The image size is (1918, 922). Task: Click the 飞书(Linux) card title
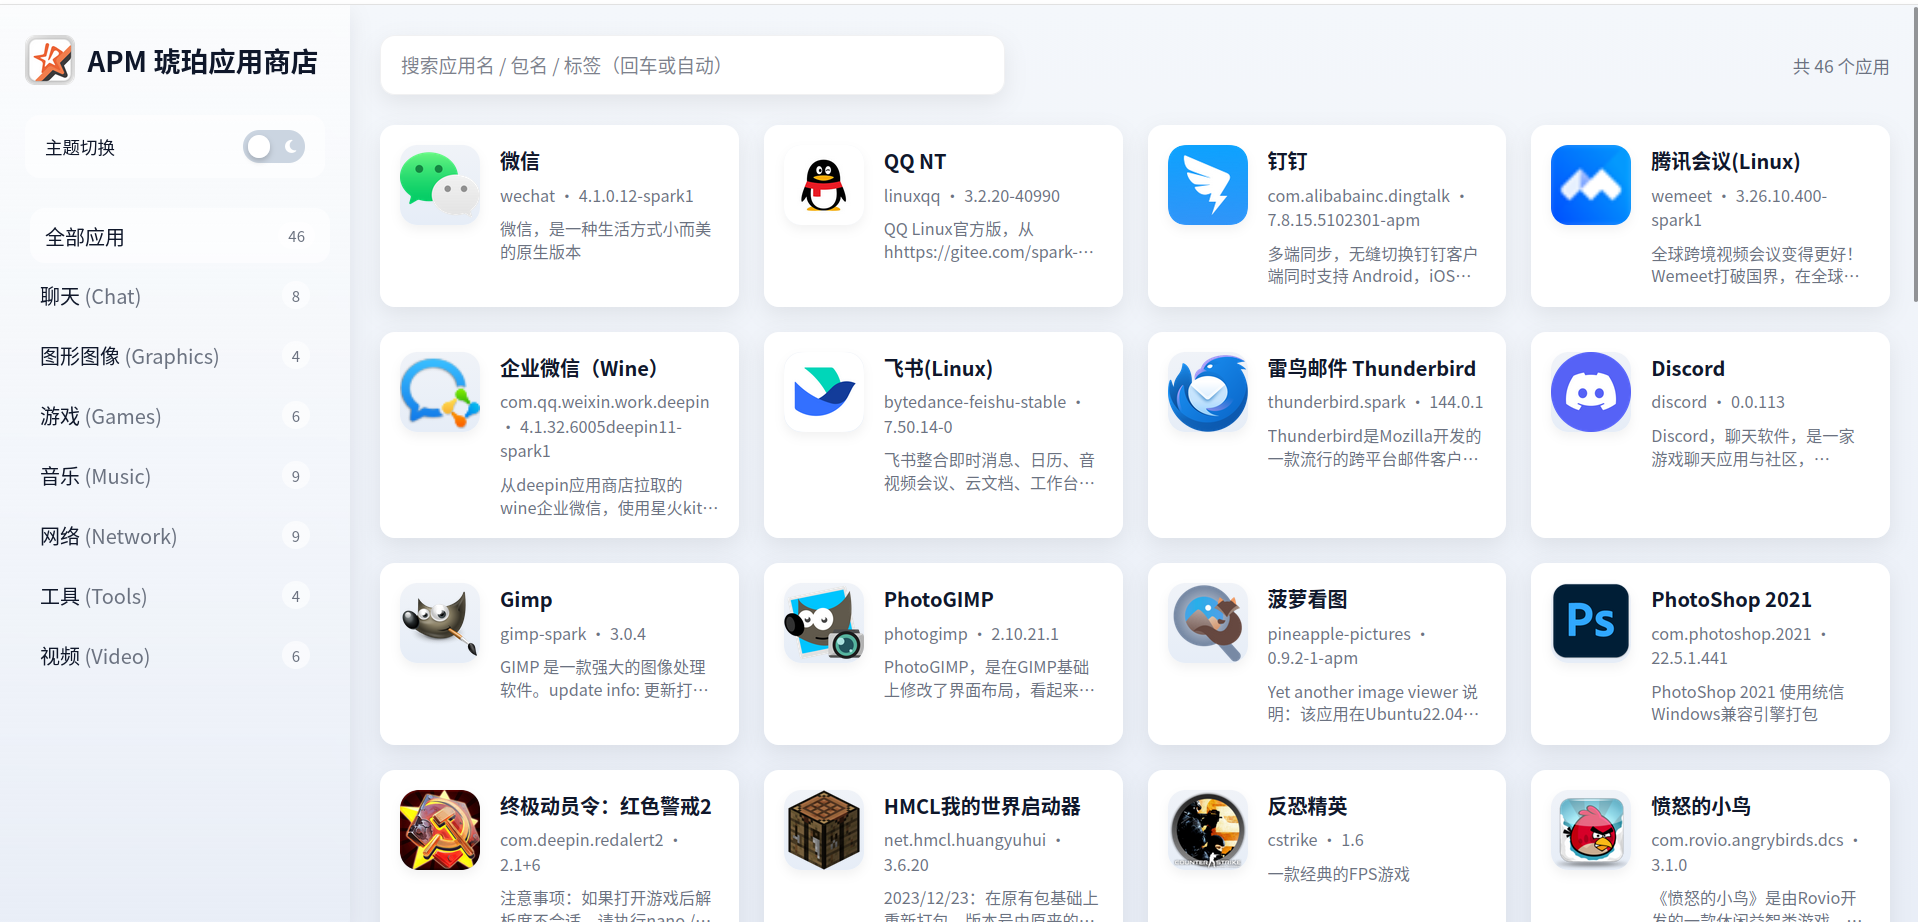pos(938,369)
